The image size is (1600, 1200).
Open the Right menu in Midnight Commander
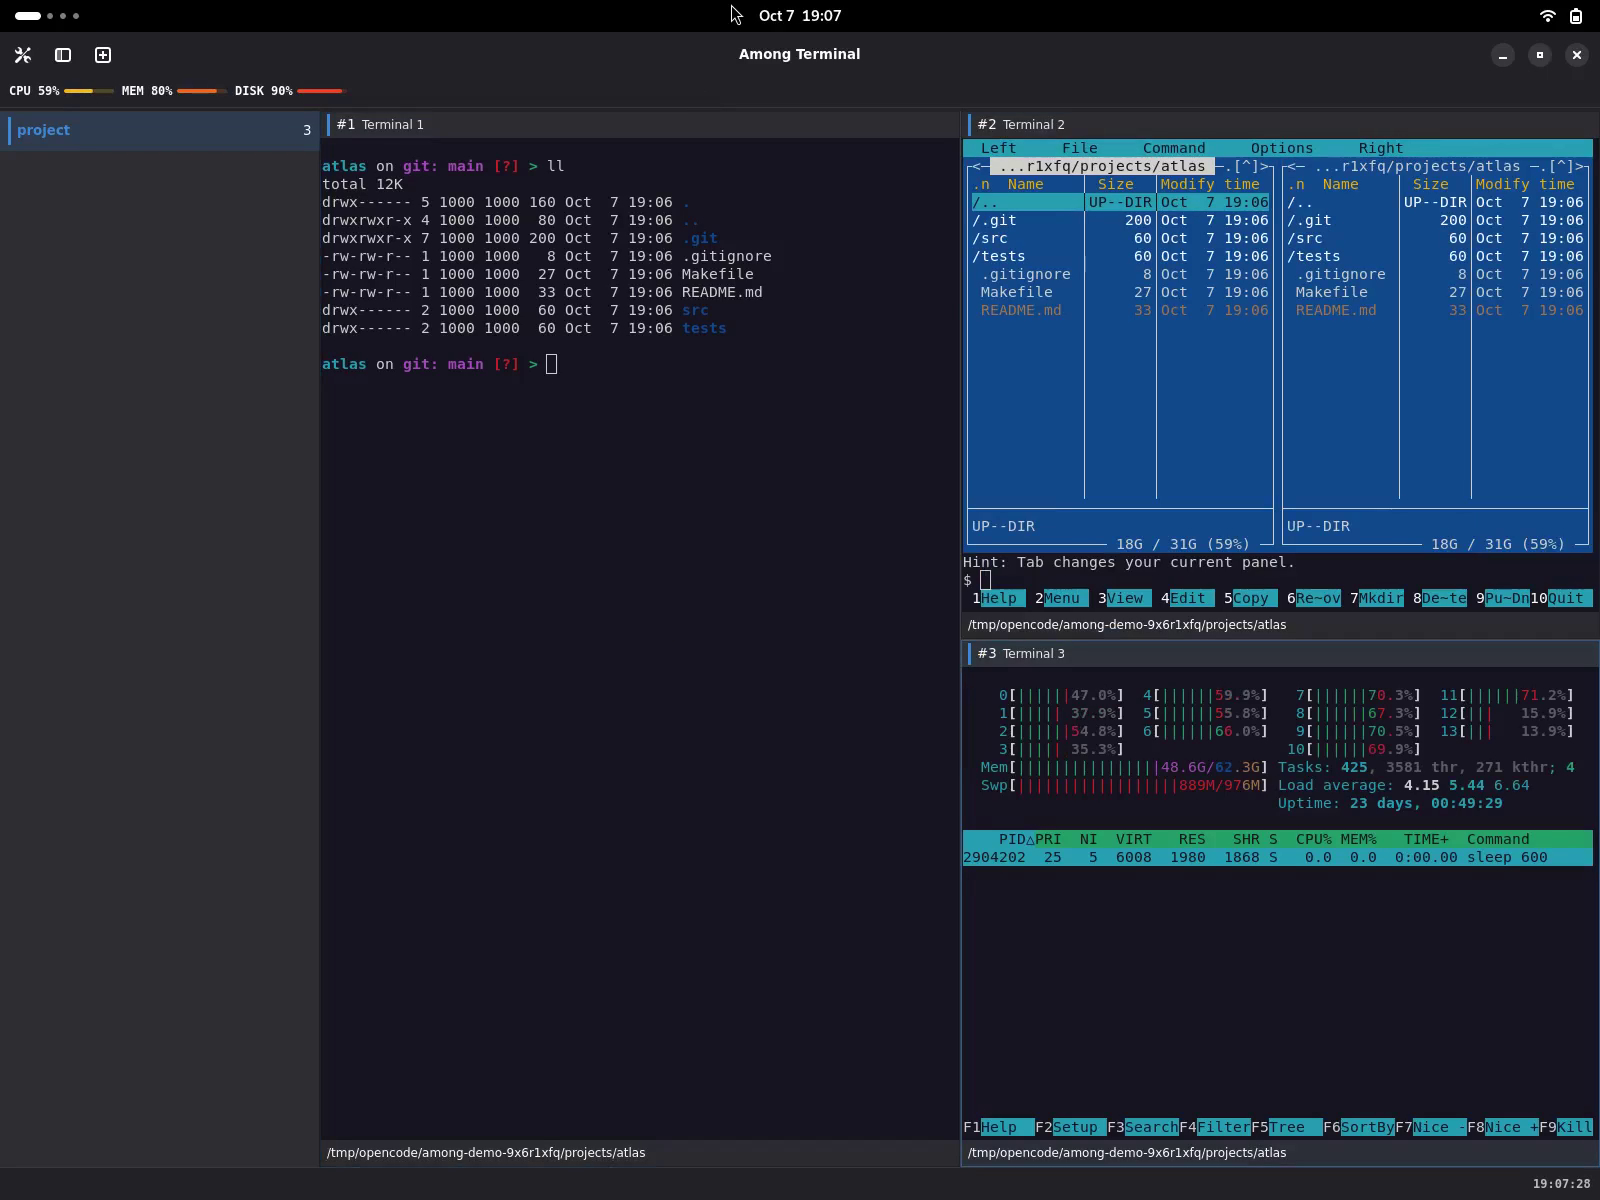tap(1381, 148)
